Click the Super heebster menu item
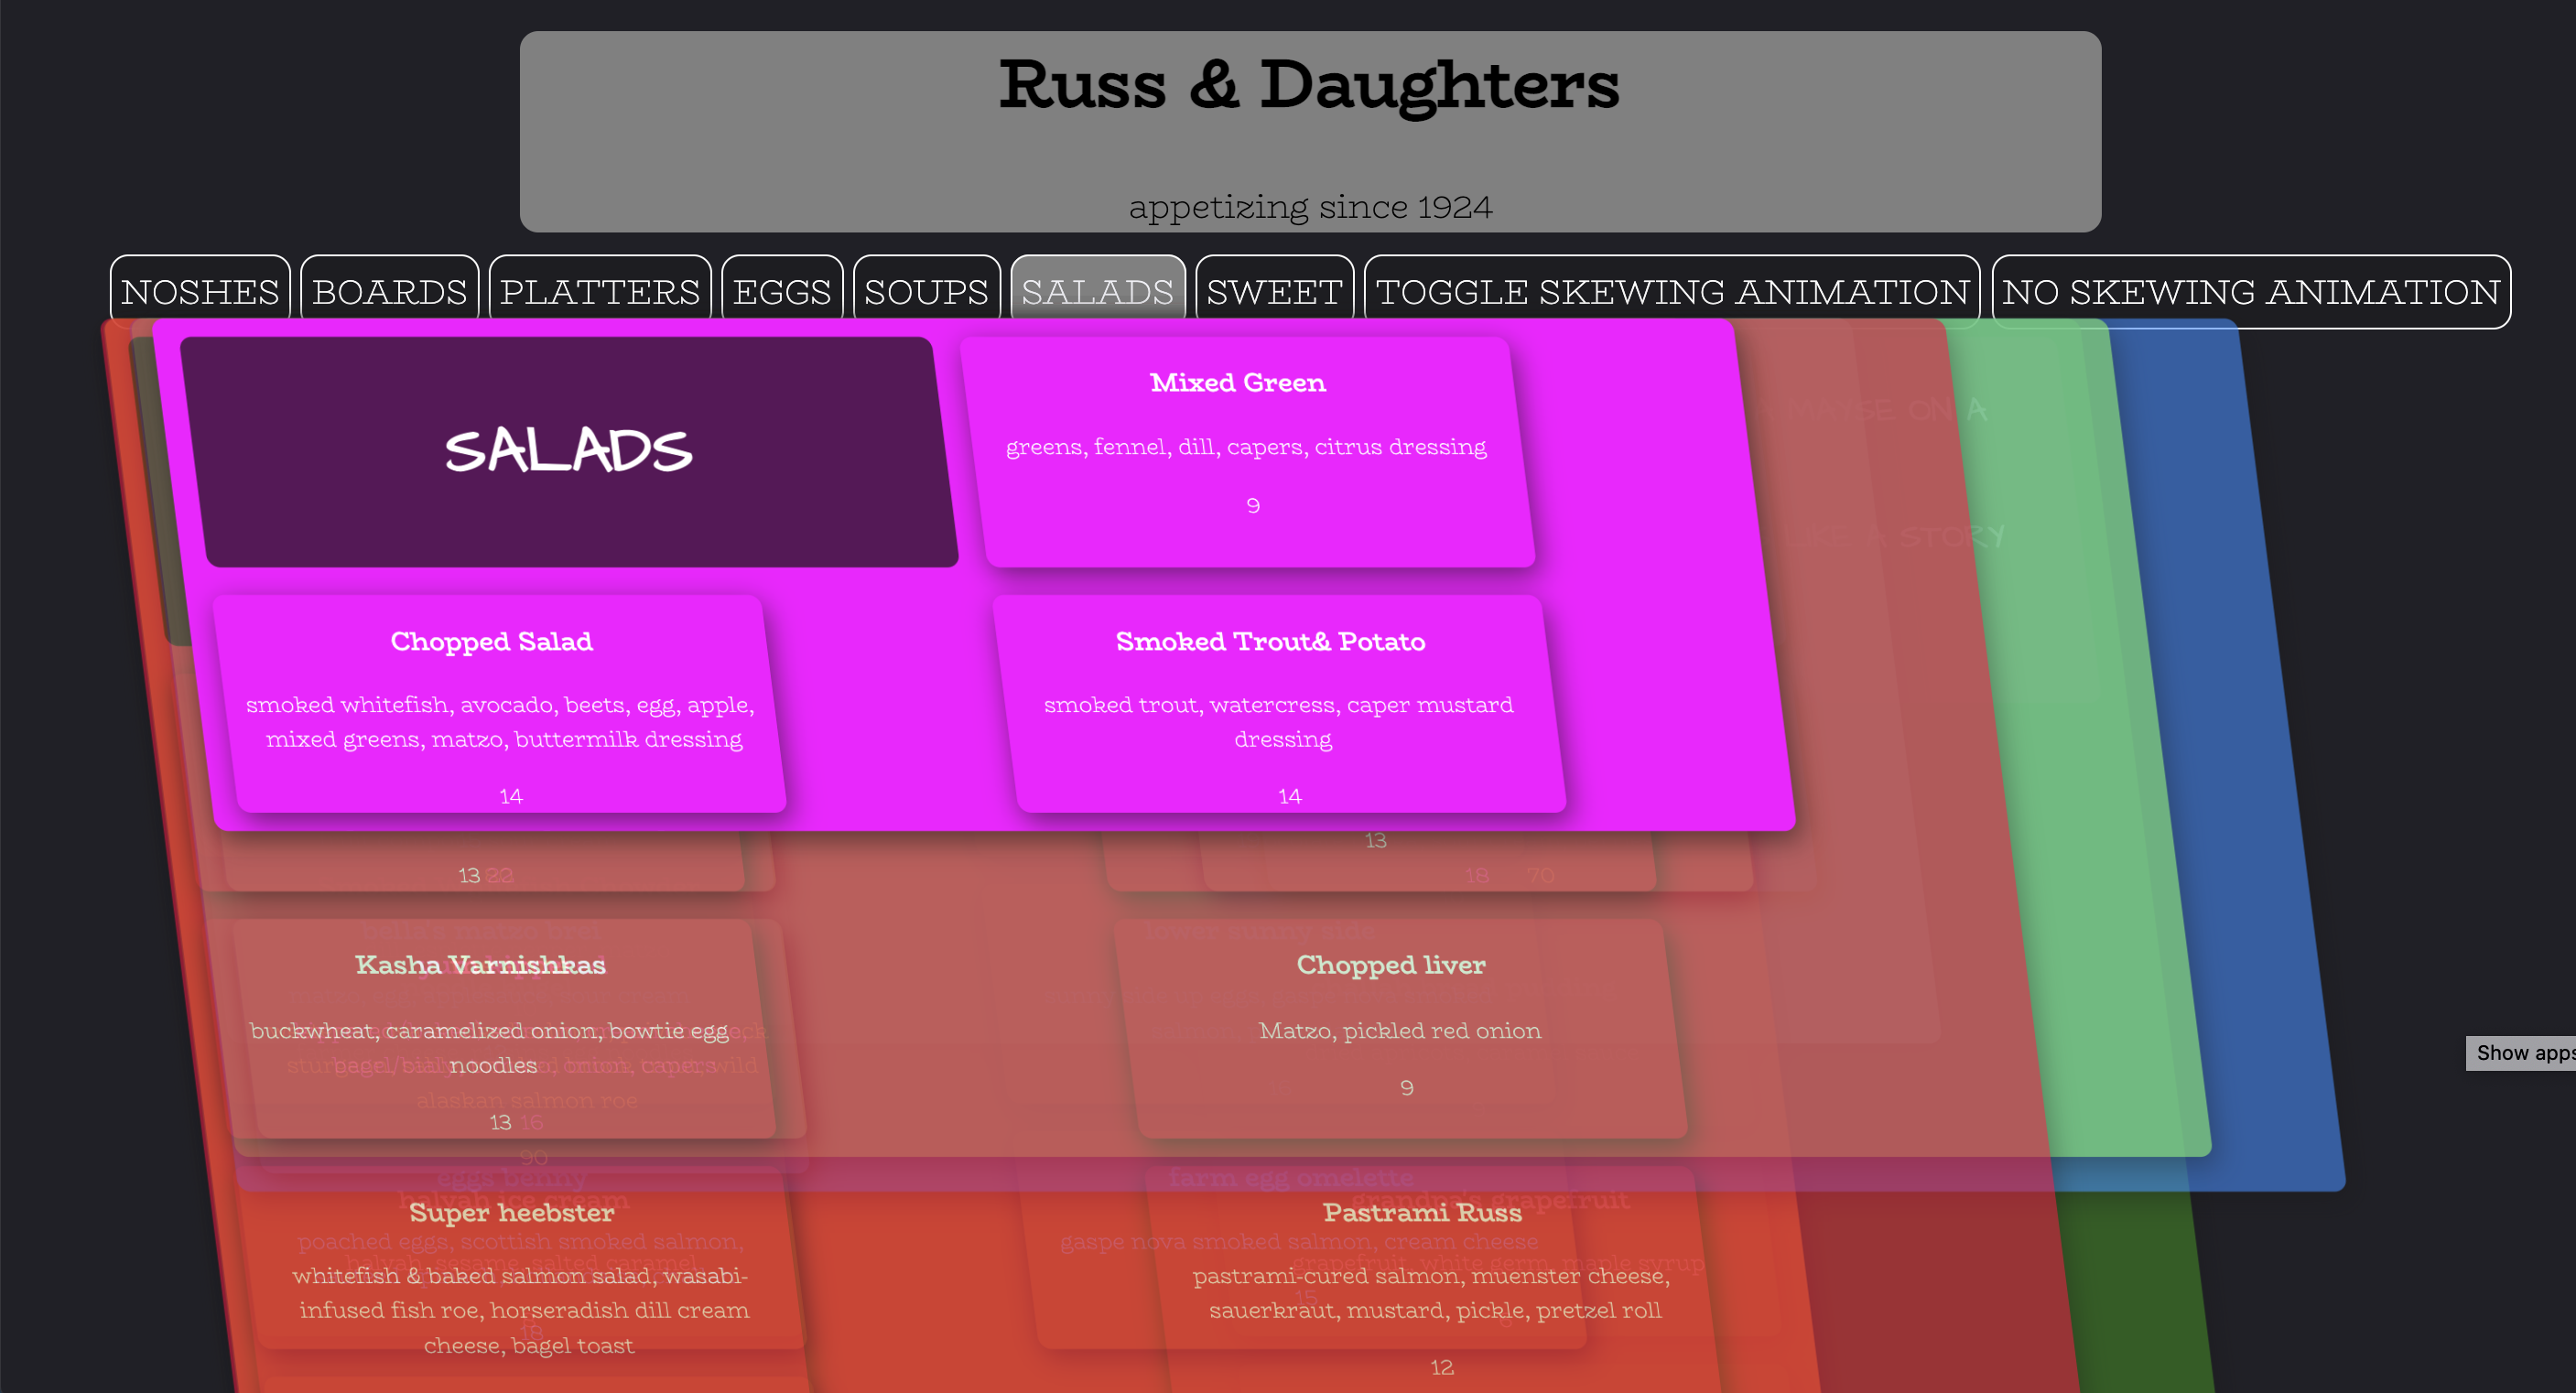The image size is (2576, 1393). pyautogui.click(x=512, y=1213)
